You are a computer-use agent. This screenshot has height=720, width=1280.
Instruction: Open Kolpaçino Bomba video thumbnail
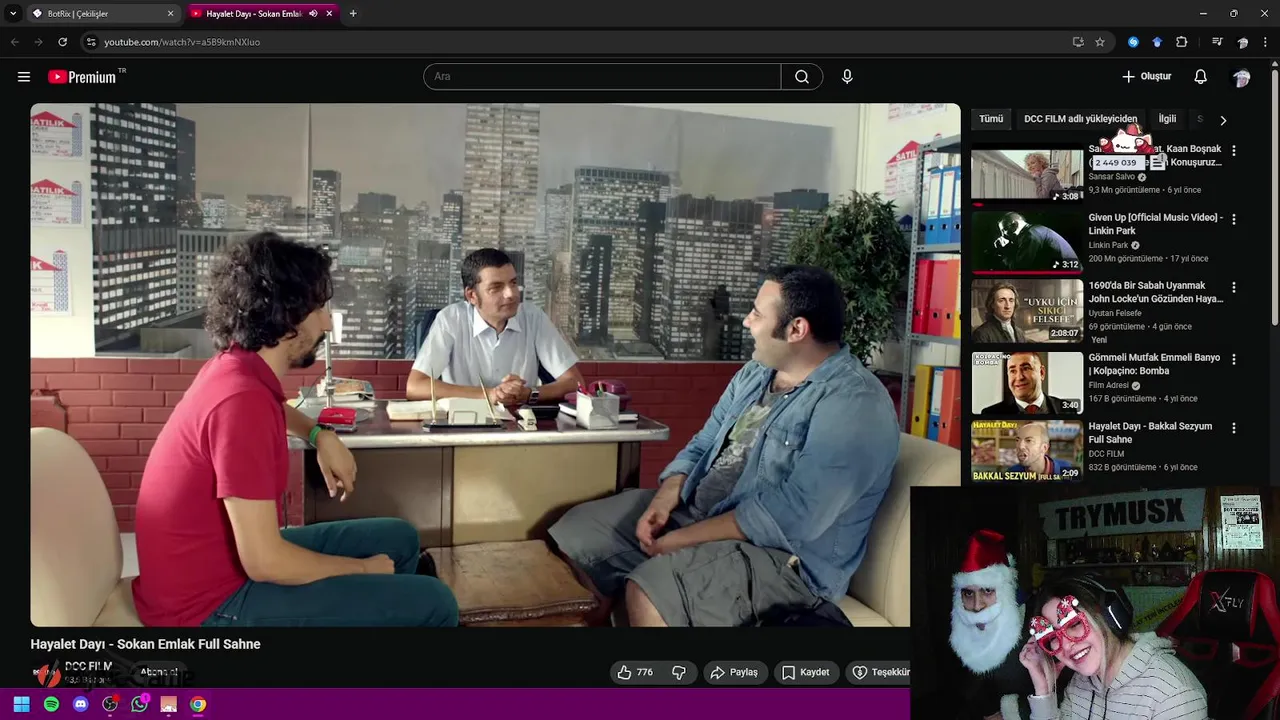click(1027, 383)
